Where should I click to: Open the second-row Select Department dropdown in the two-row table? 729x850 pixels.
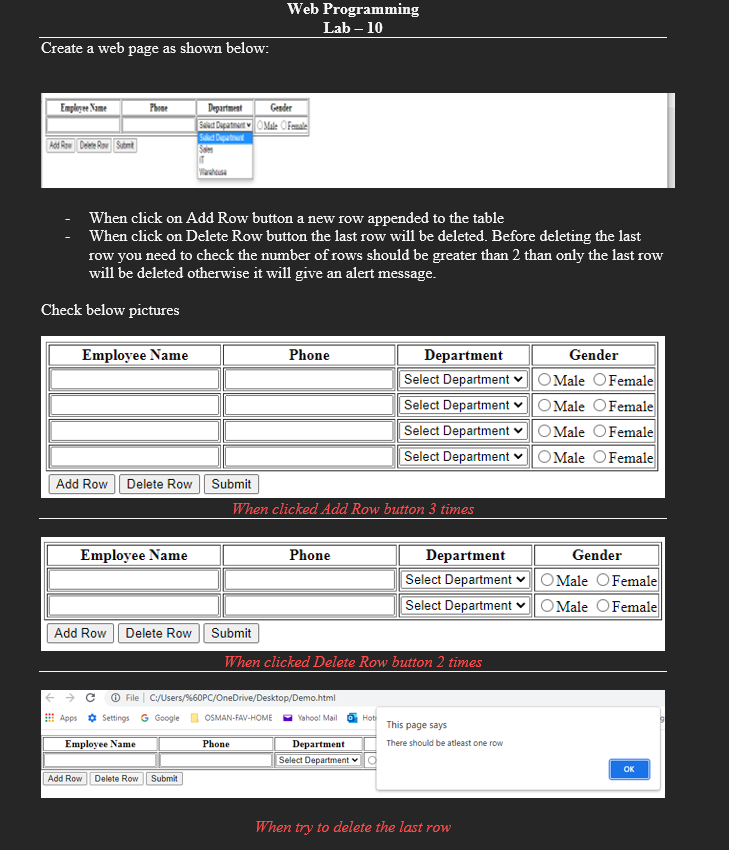click(466, 605)
